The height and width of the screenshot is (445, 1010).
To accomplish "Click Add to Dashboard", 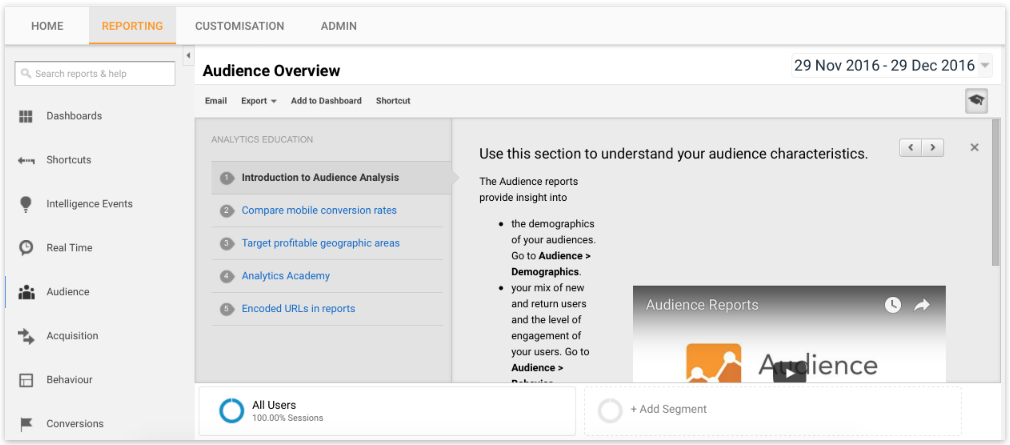I will point(326,101).
